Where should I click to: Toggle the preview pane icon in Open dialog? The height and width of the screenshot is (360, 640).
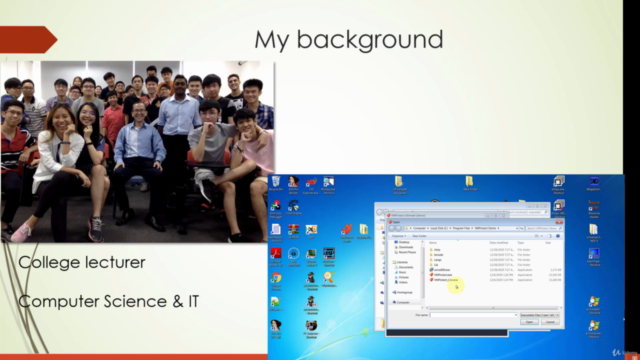(549, 236)
